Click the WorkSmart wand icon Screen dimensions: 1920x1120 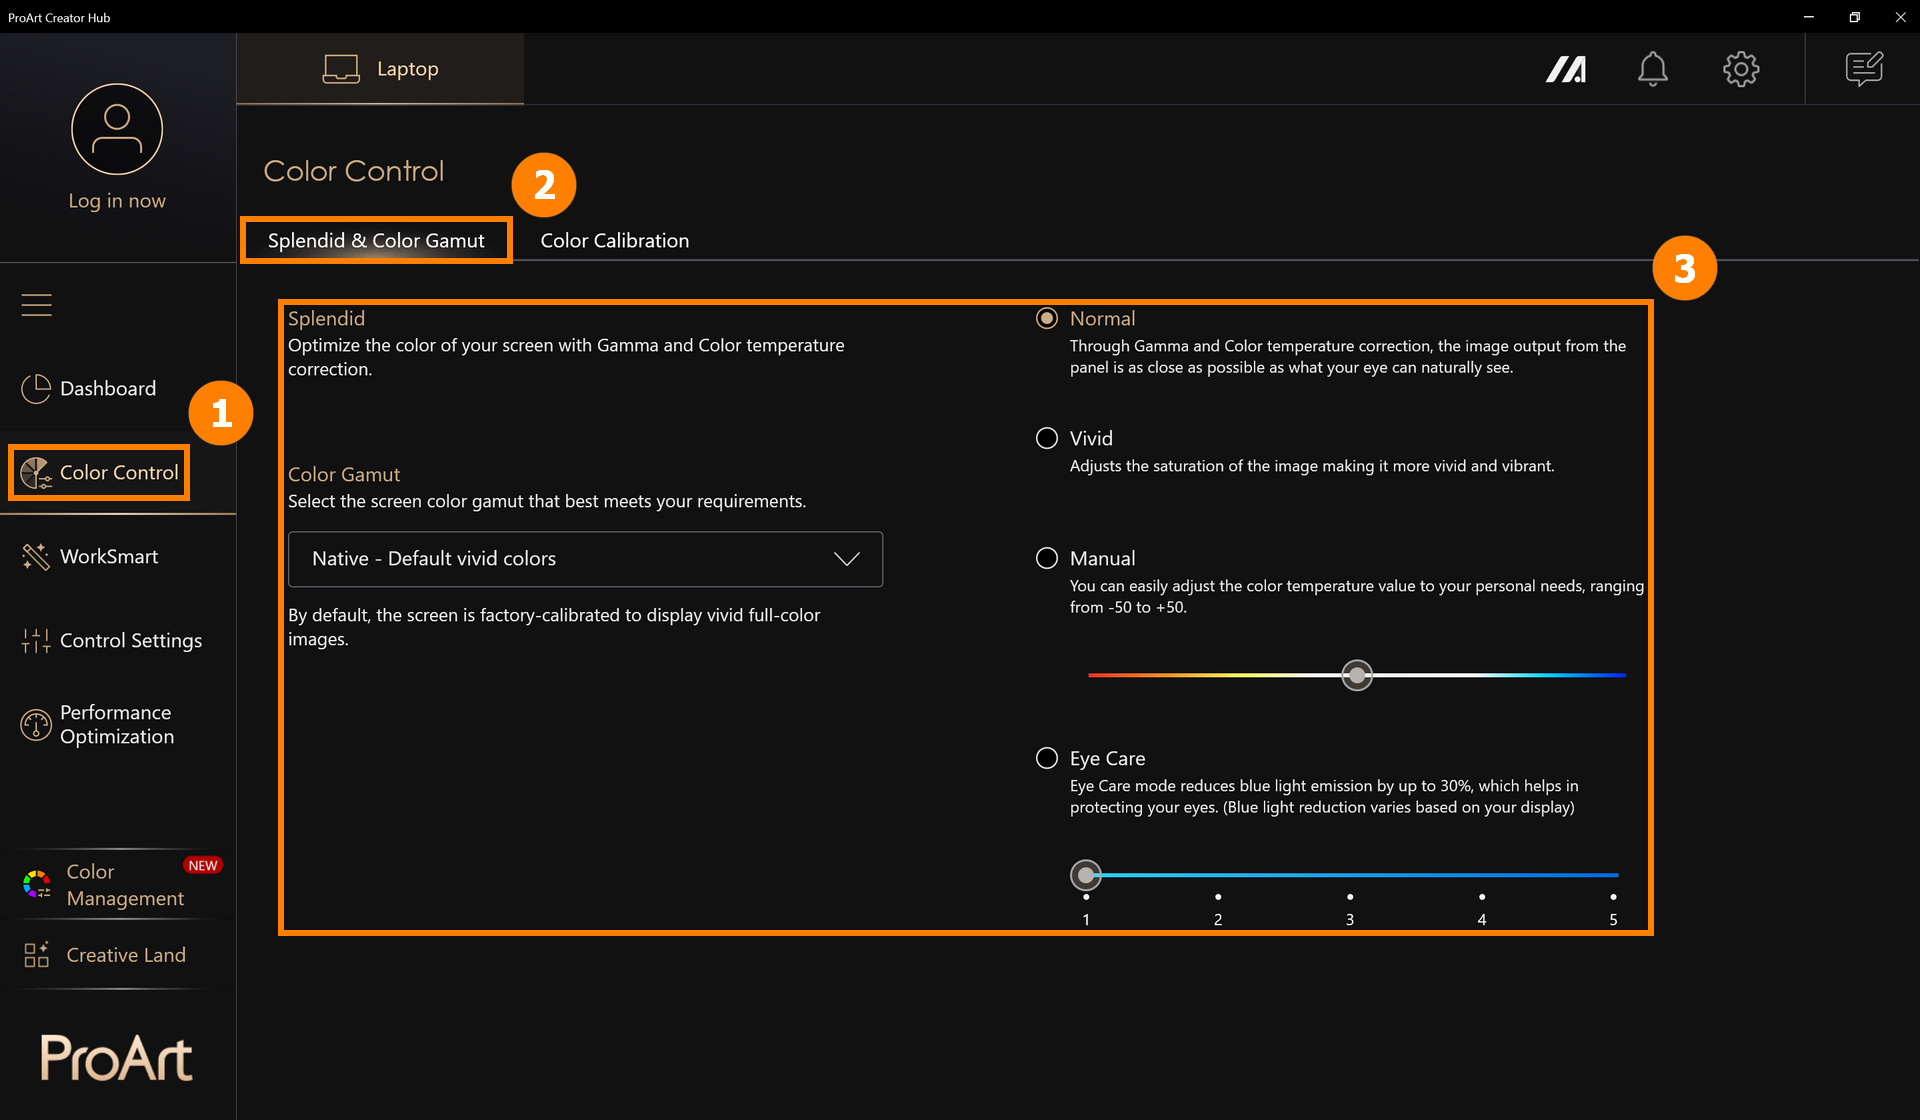tap(36, 557)
